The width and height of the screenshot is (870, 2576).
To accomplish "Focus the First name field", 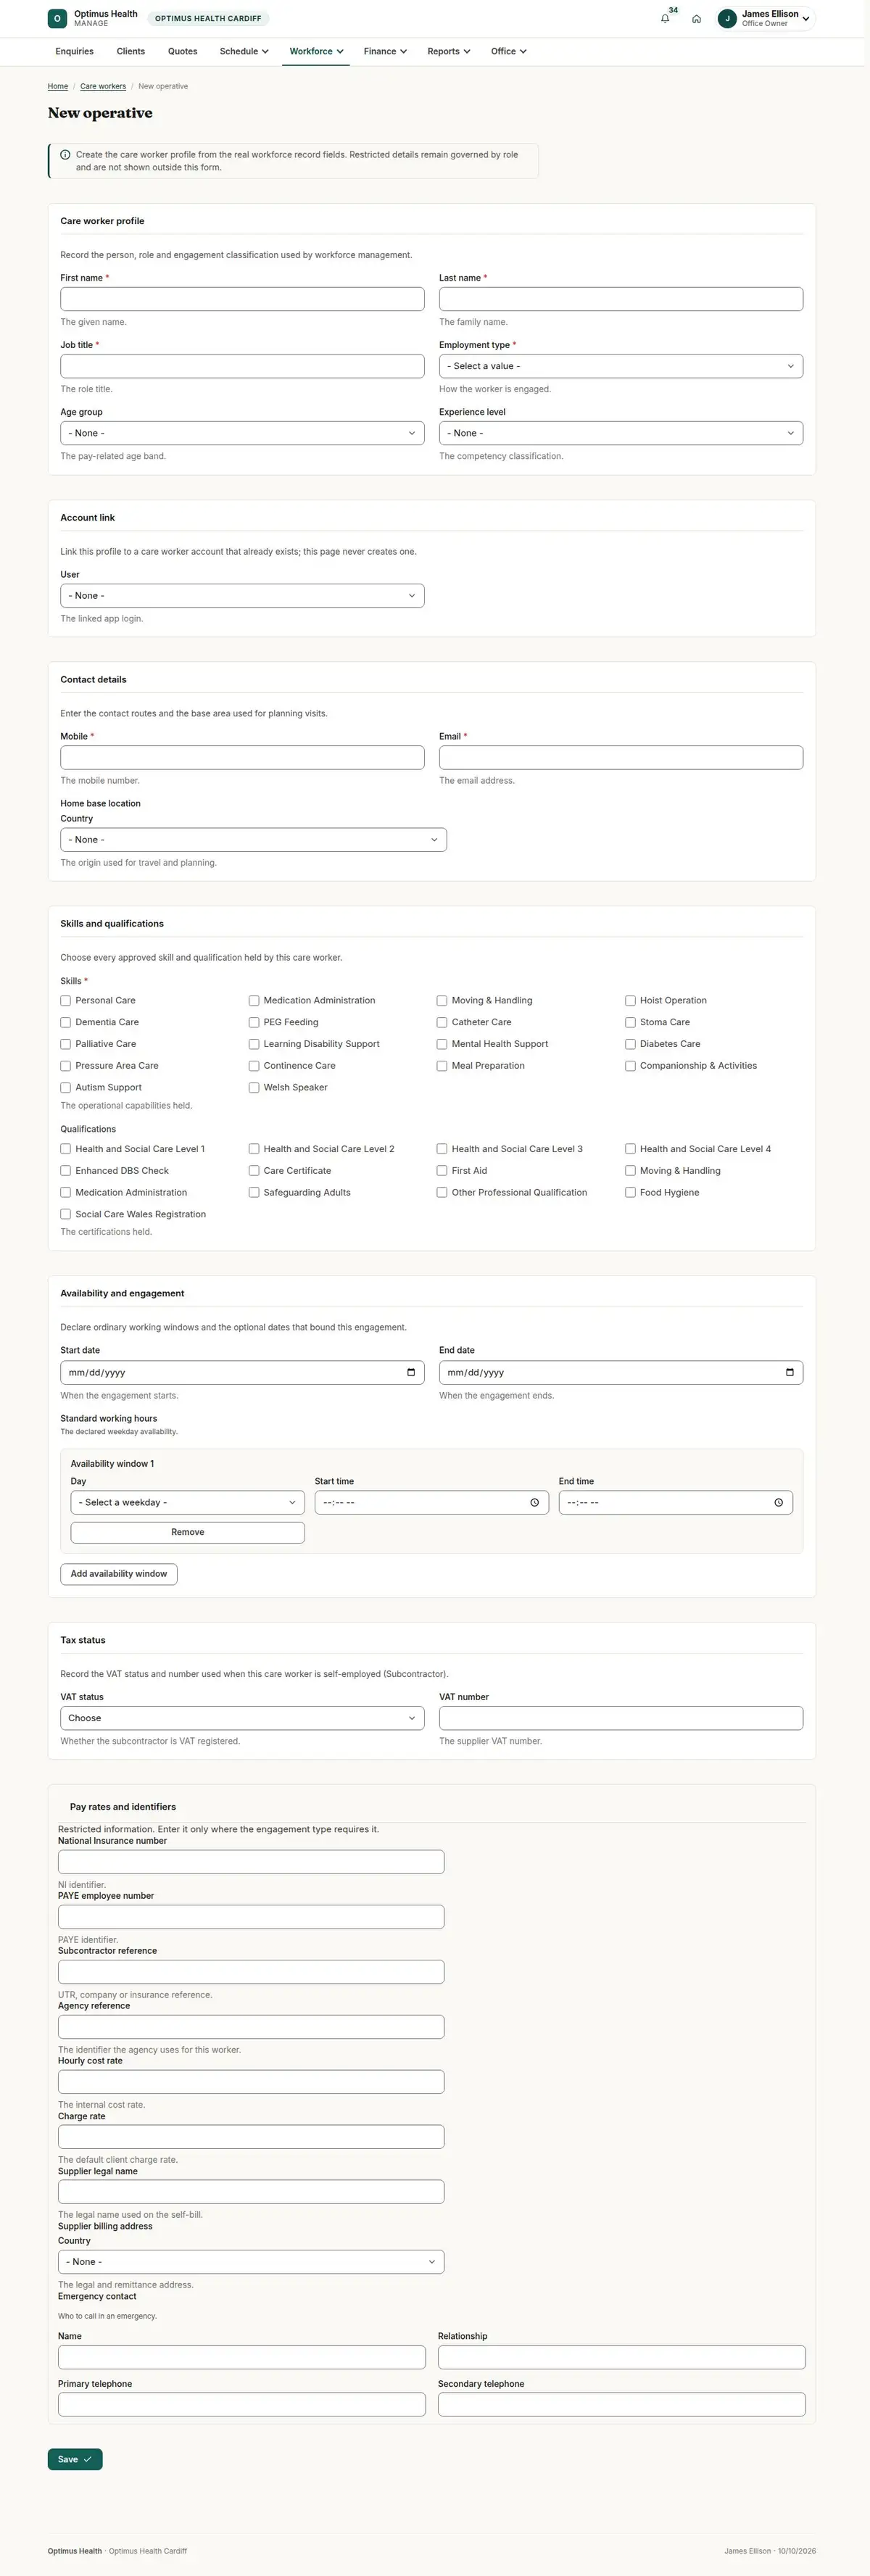I will pyautogui.click(x=242, y=299).
